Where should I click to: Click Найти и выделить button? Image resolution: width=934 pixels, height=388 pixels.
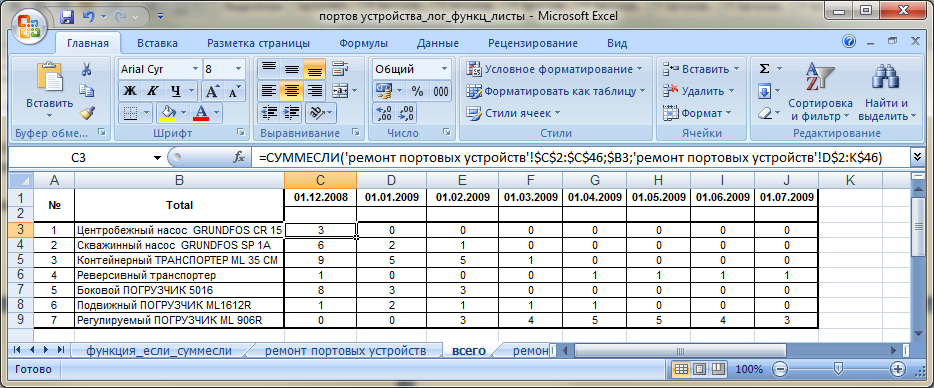(886, 90)
